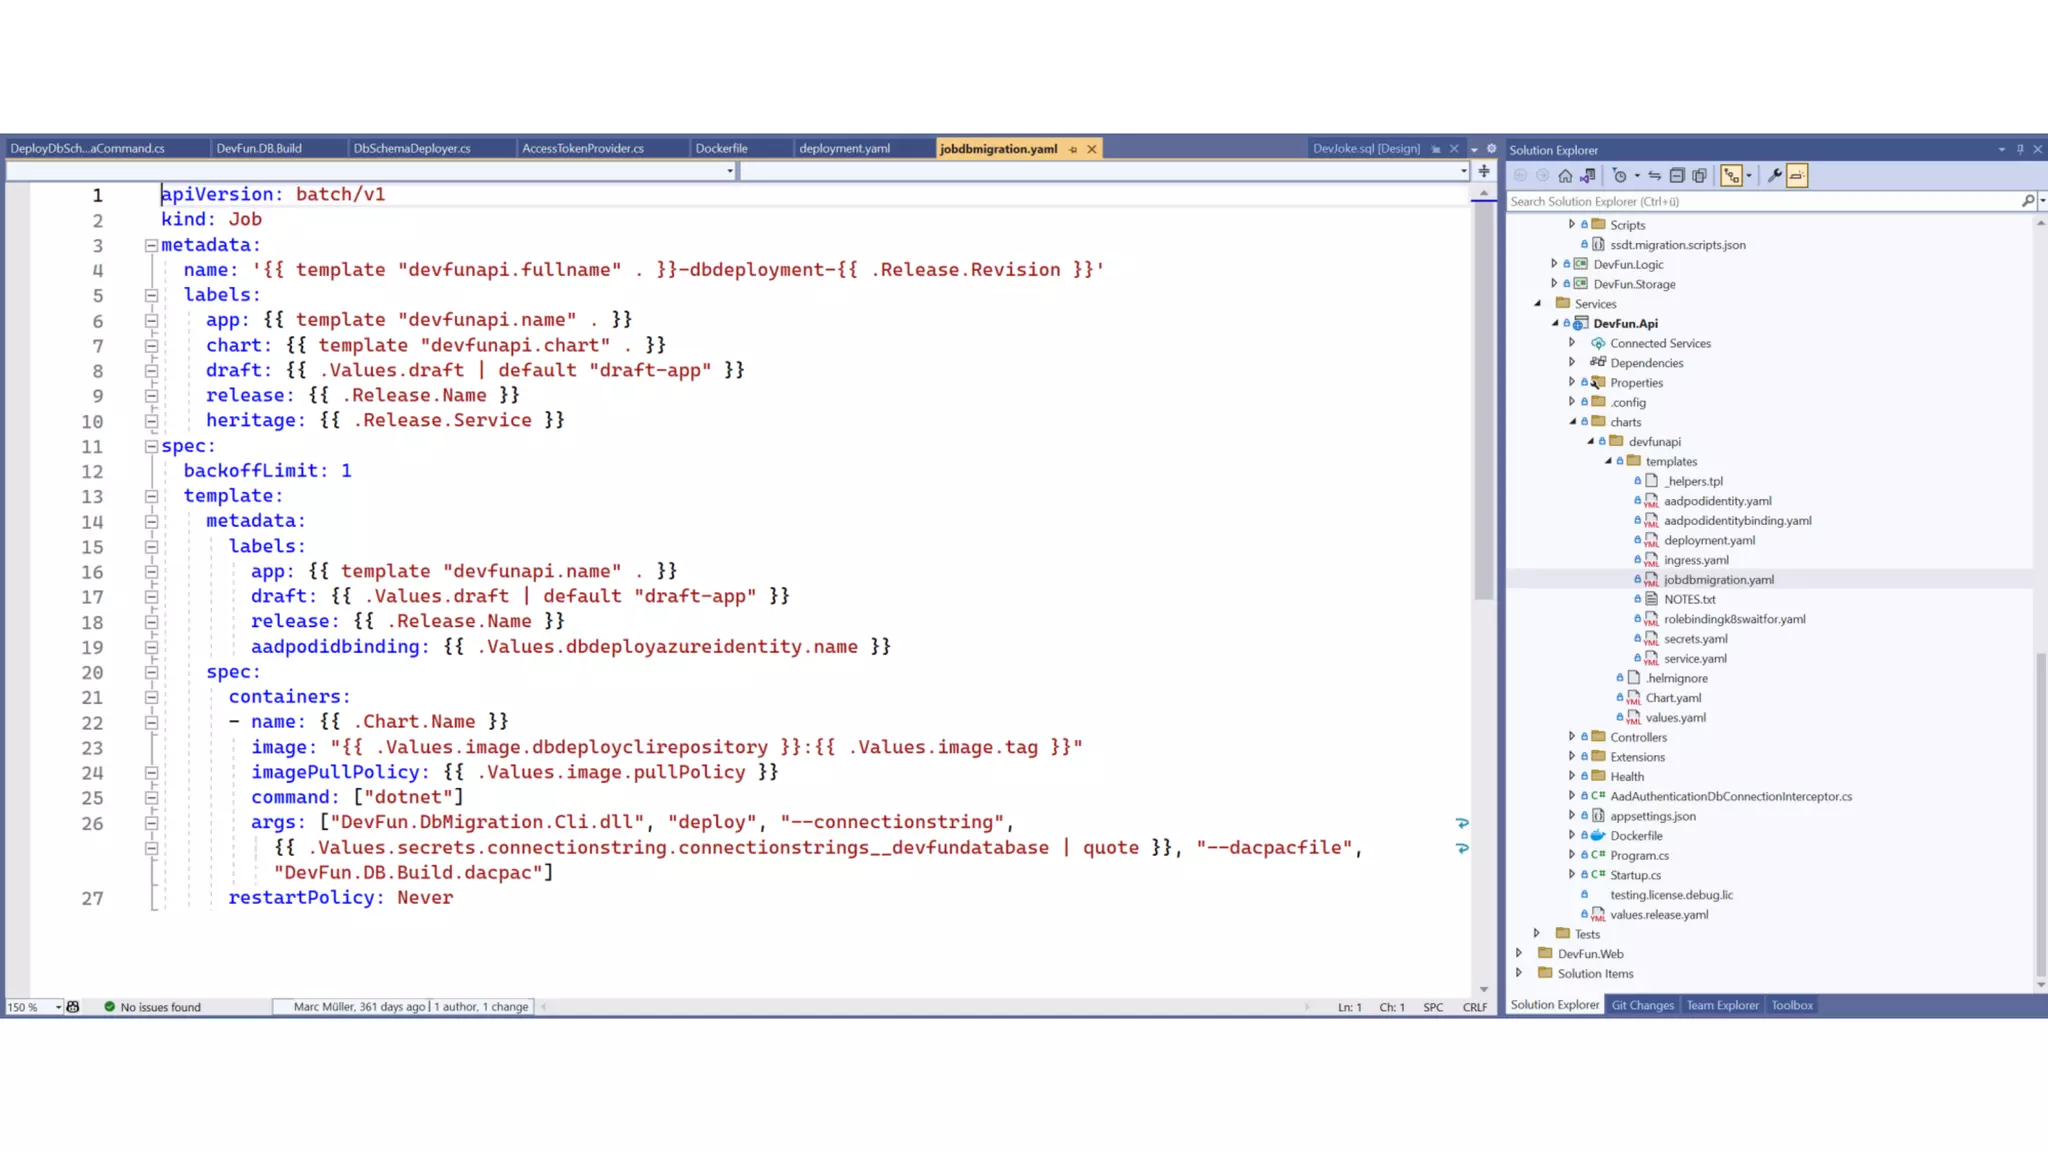Image resolution: width=2048 pixels, height=1152 pixels.
Task: Click 'No issues found' status indicator
Action: point(160,1007)
